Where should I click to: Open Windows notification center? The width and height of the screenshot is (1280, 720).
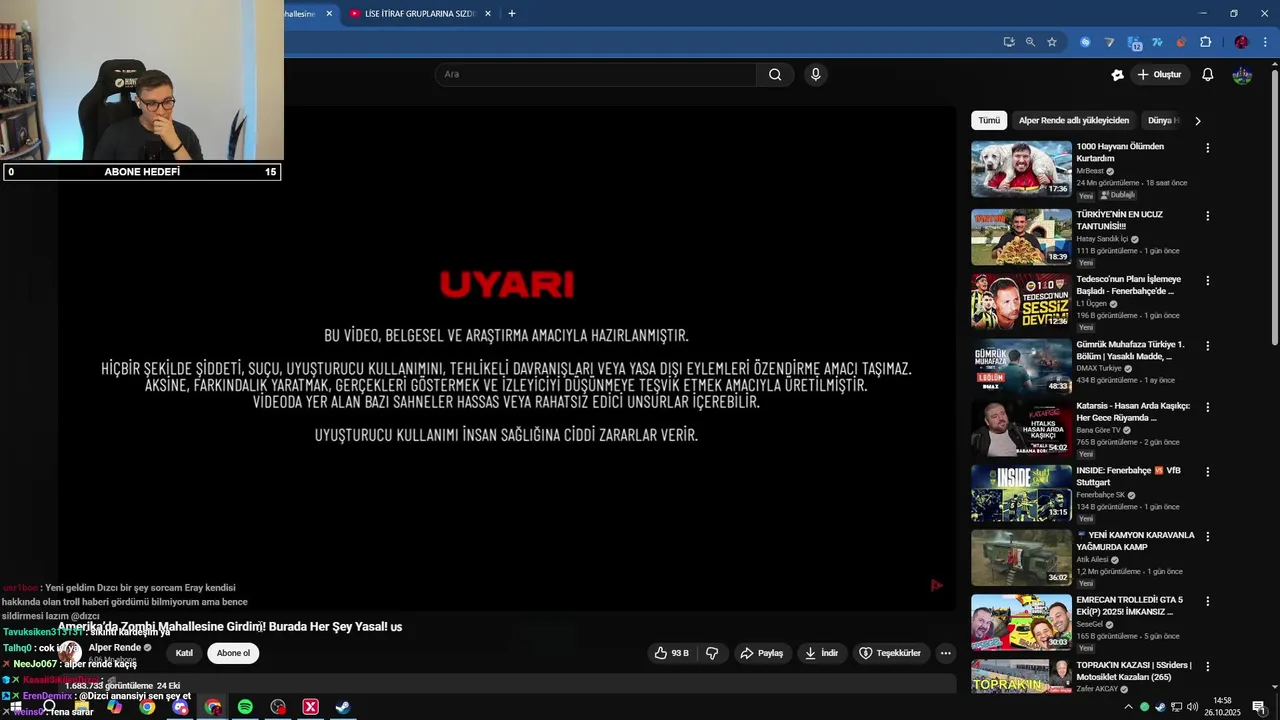tap(1259, 707)
